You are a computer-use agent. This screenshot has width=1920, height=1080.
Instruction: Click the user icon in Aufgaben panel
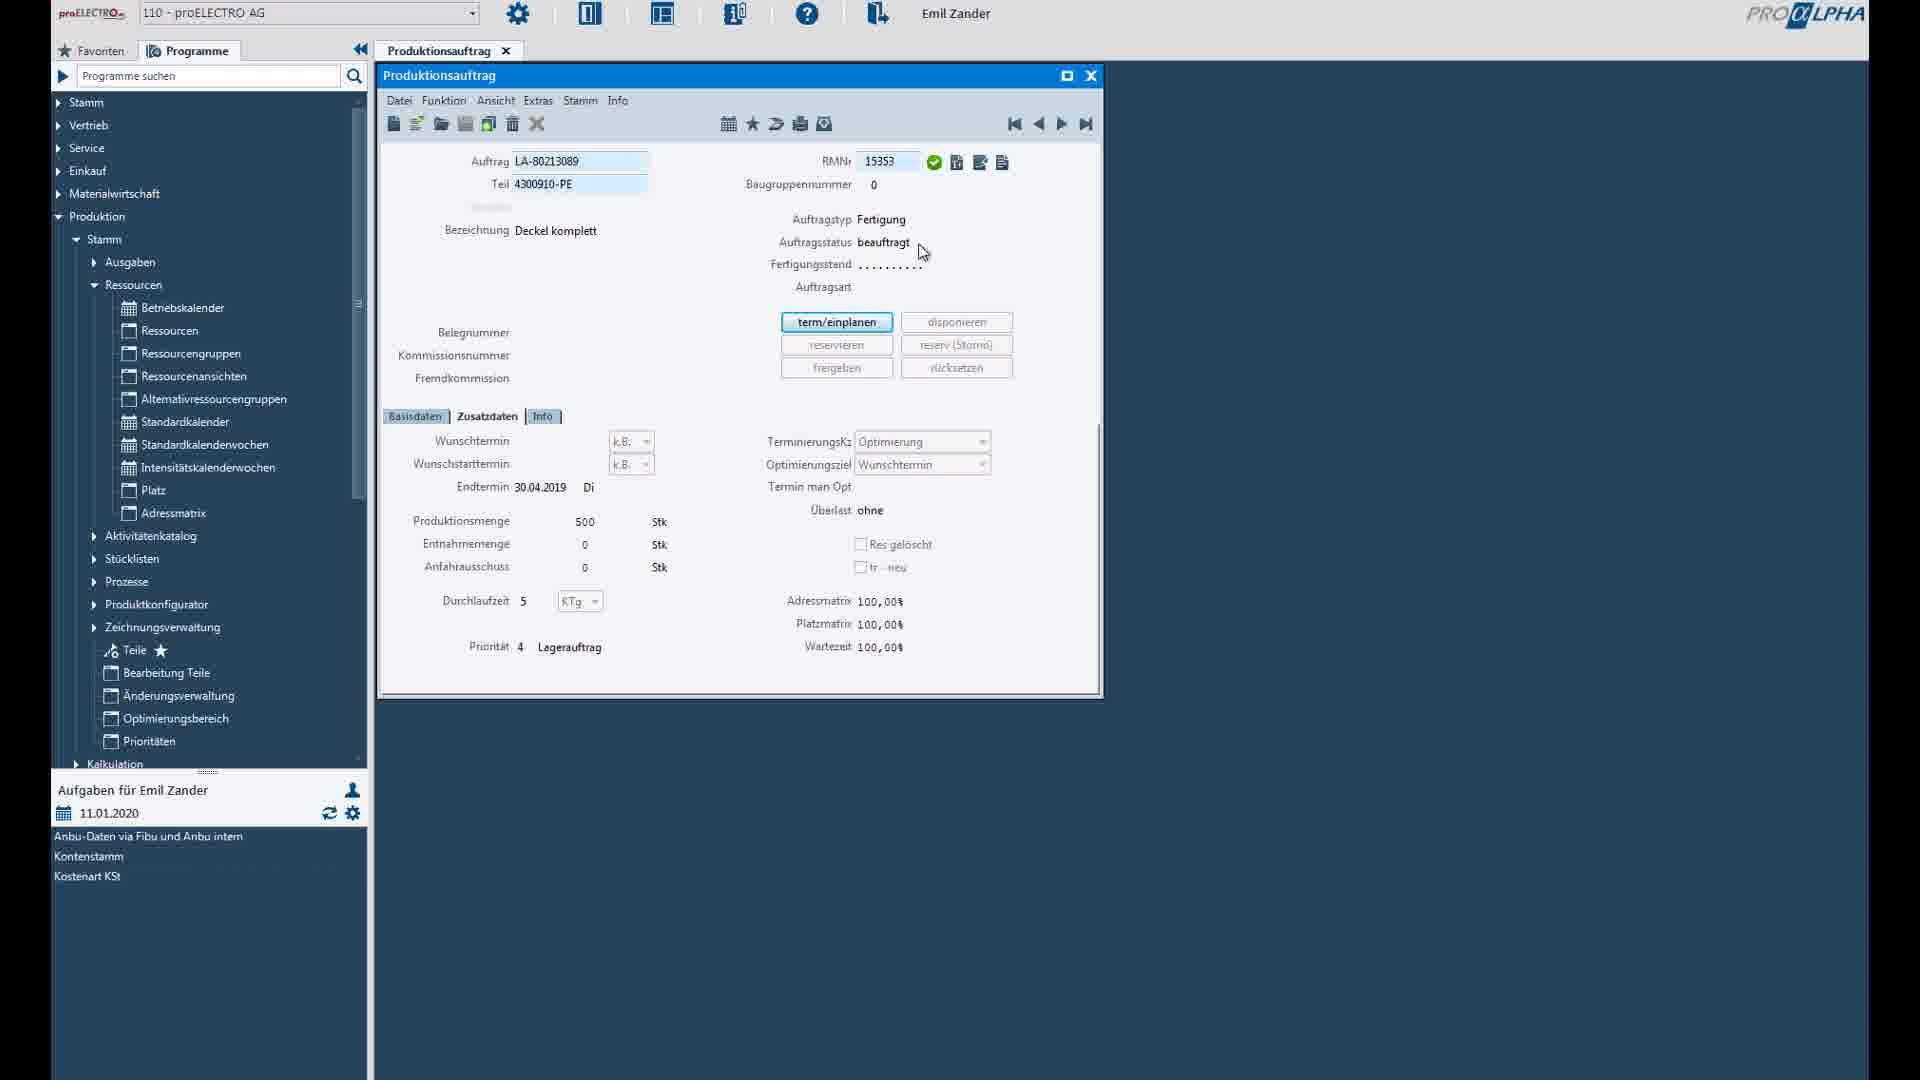[x=352, y=790]
